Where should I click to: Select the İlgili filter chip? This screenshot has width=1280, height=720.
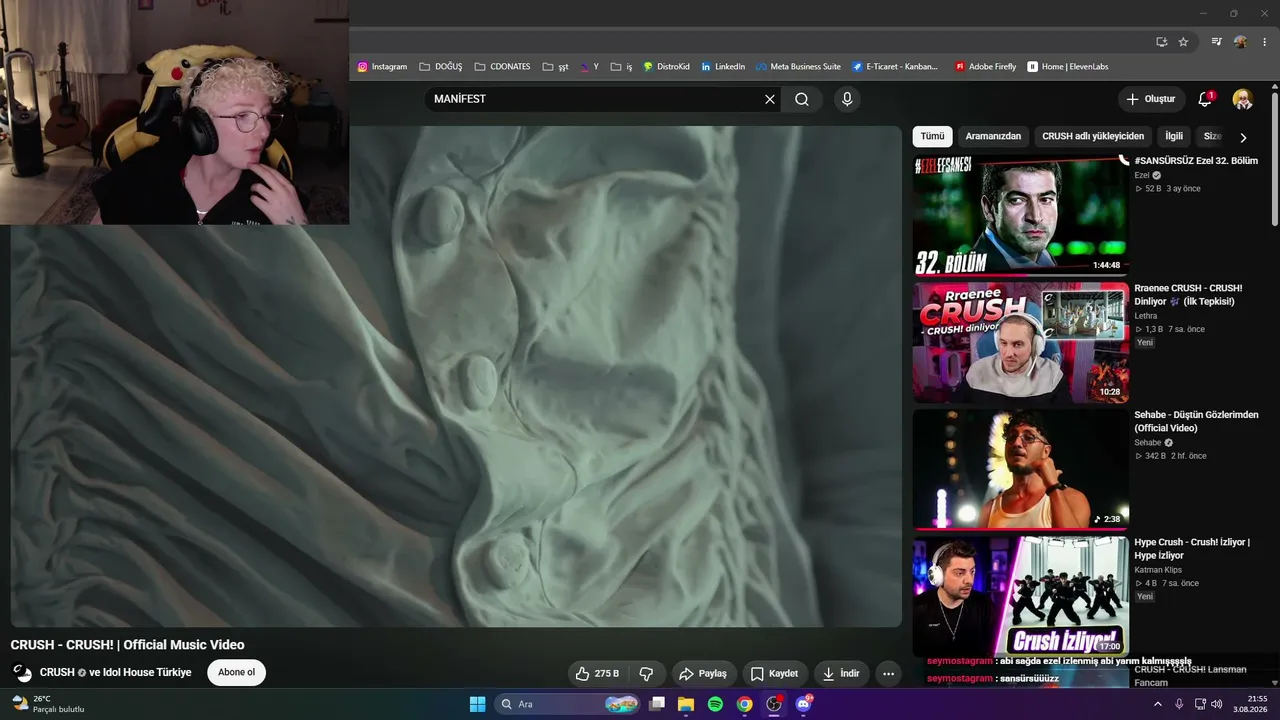(x=1174, y=136)
